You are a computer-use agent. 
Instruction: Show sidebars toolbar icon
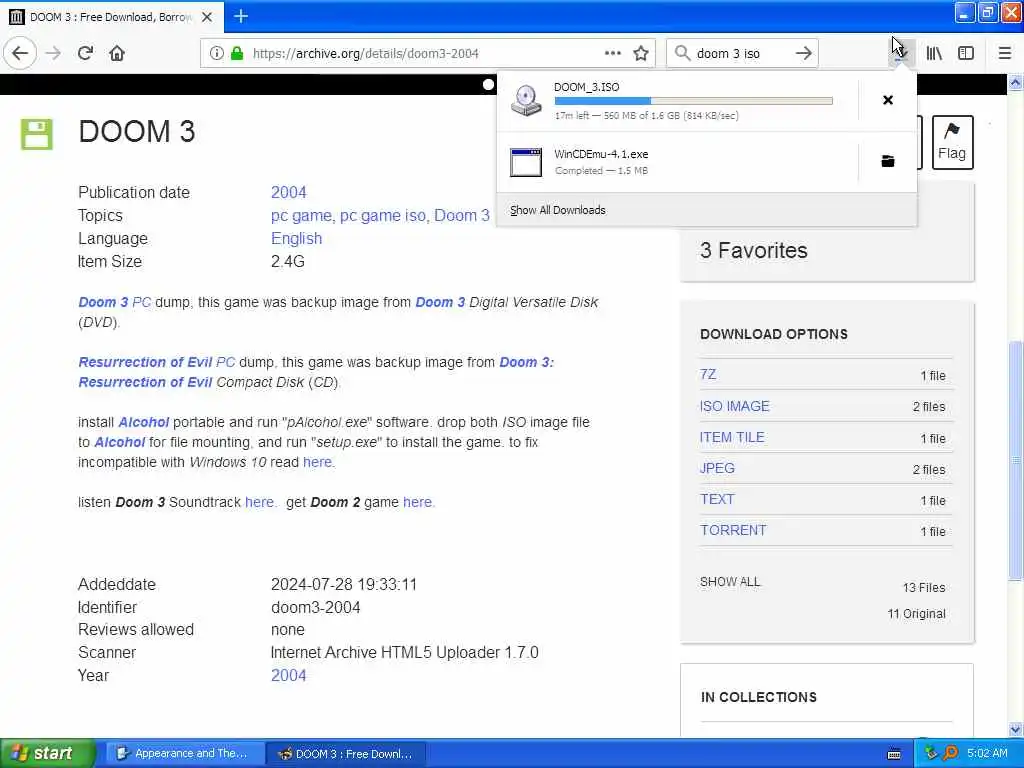click(966, 53)
